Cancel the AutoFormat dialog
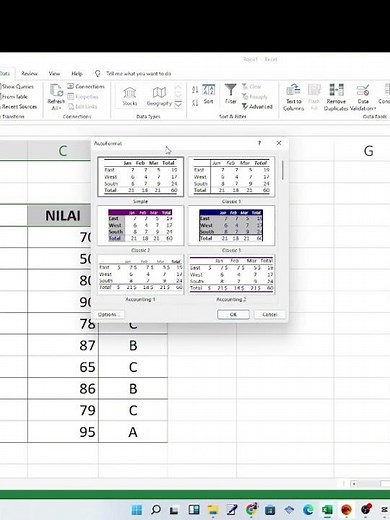Image resolution: width=390 pixels, height=520 pixels. pos(270,314)
